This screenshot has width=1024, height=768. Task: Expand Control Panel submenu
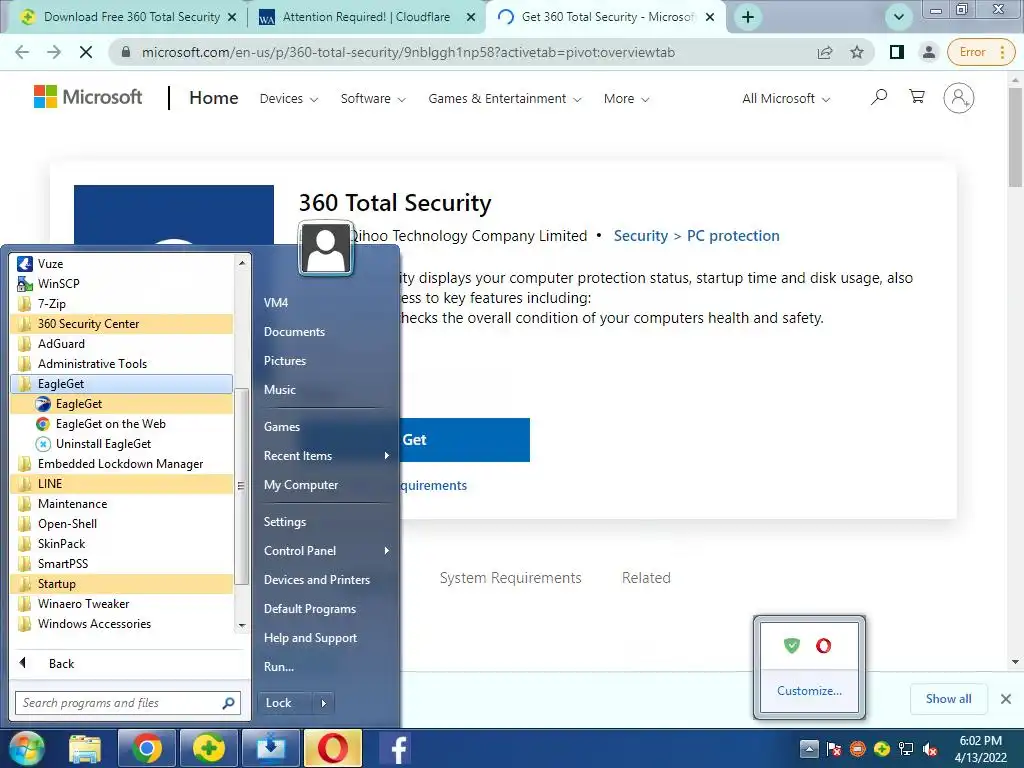pyautogui.click(x=327, y=551)
